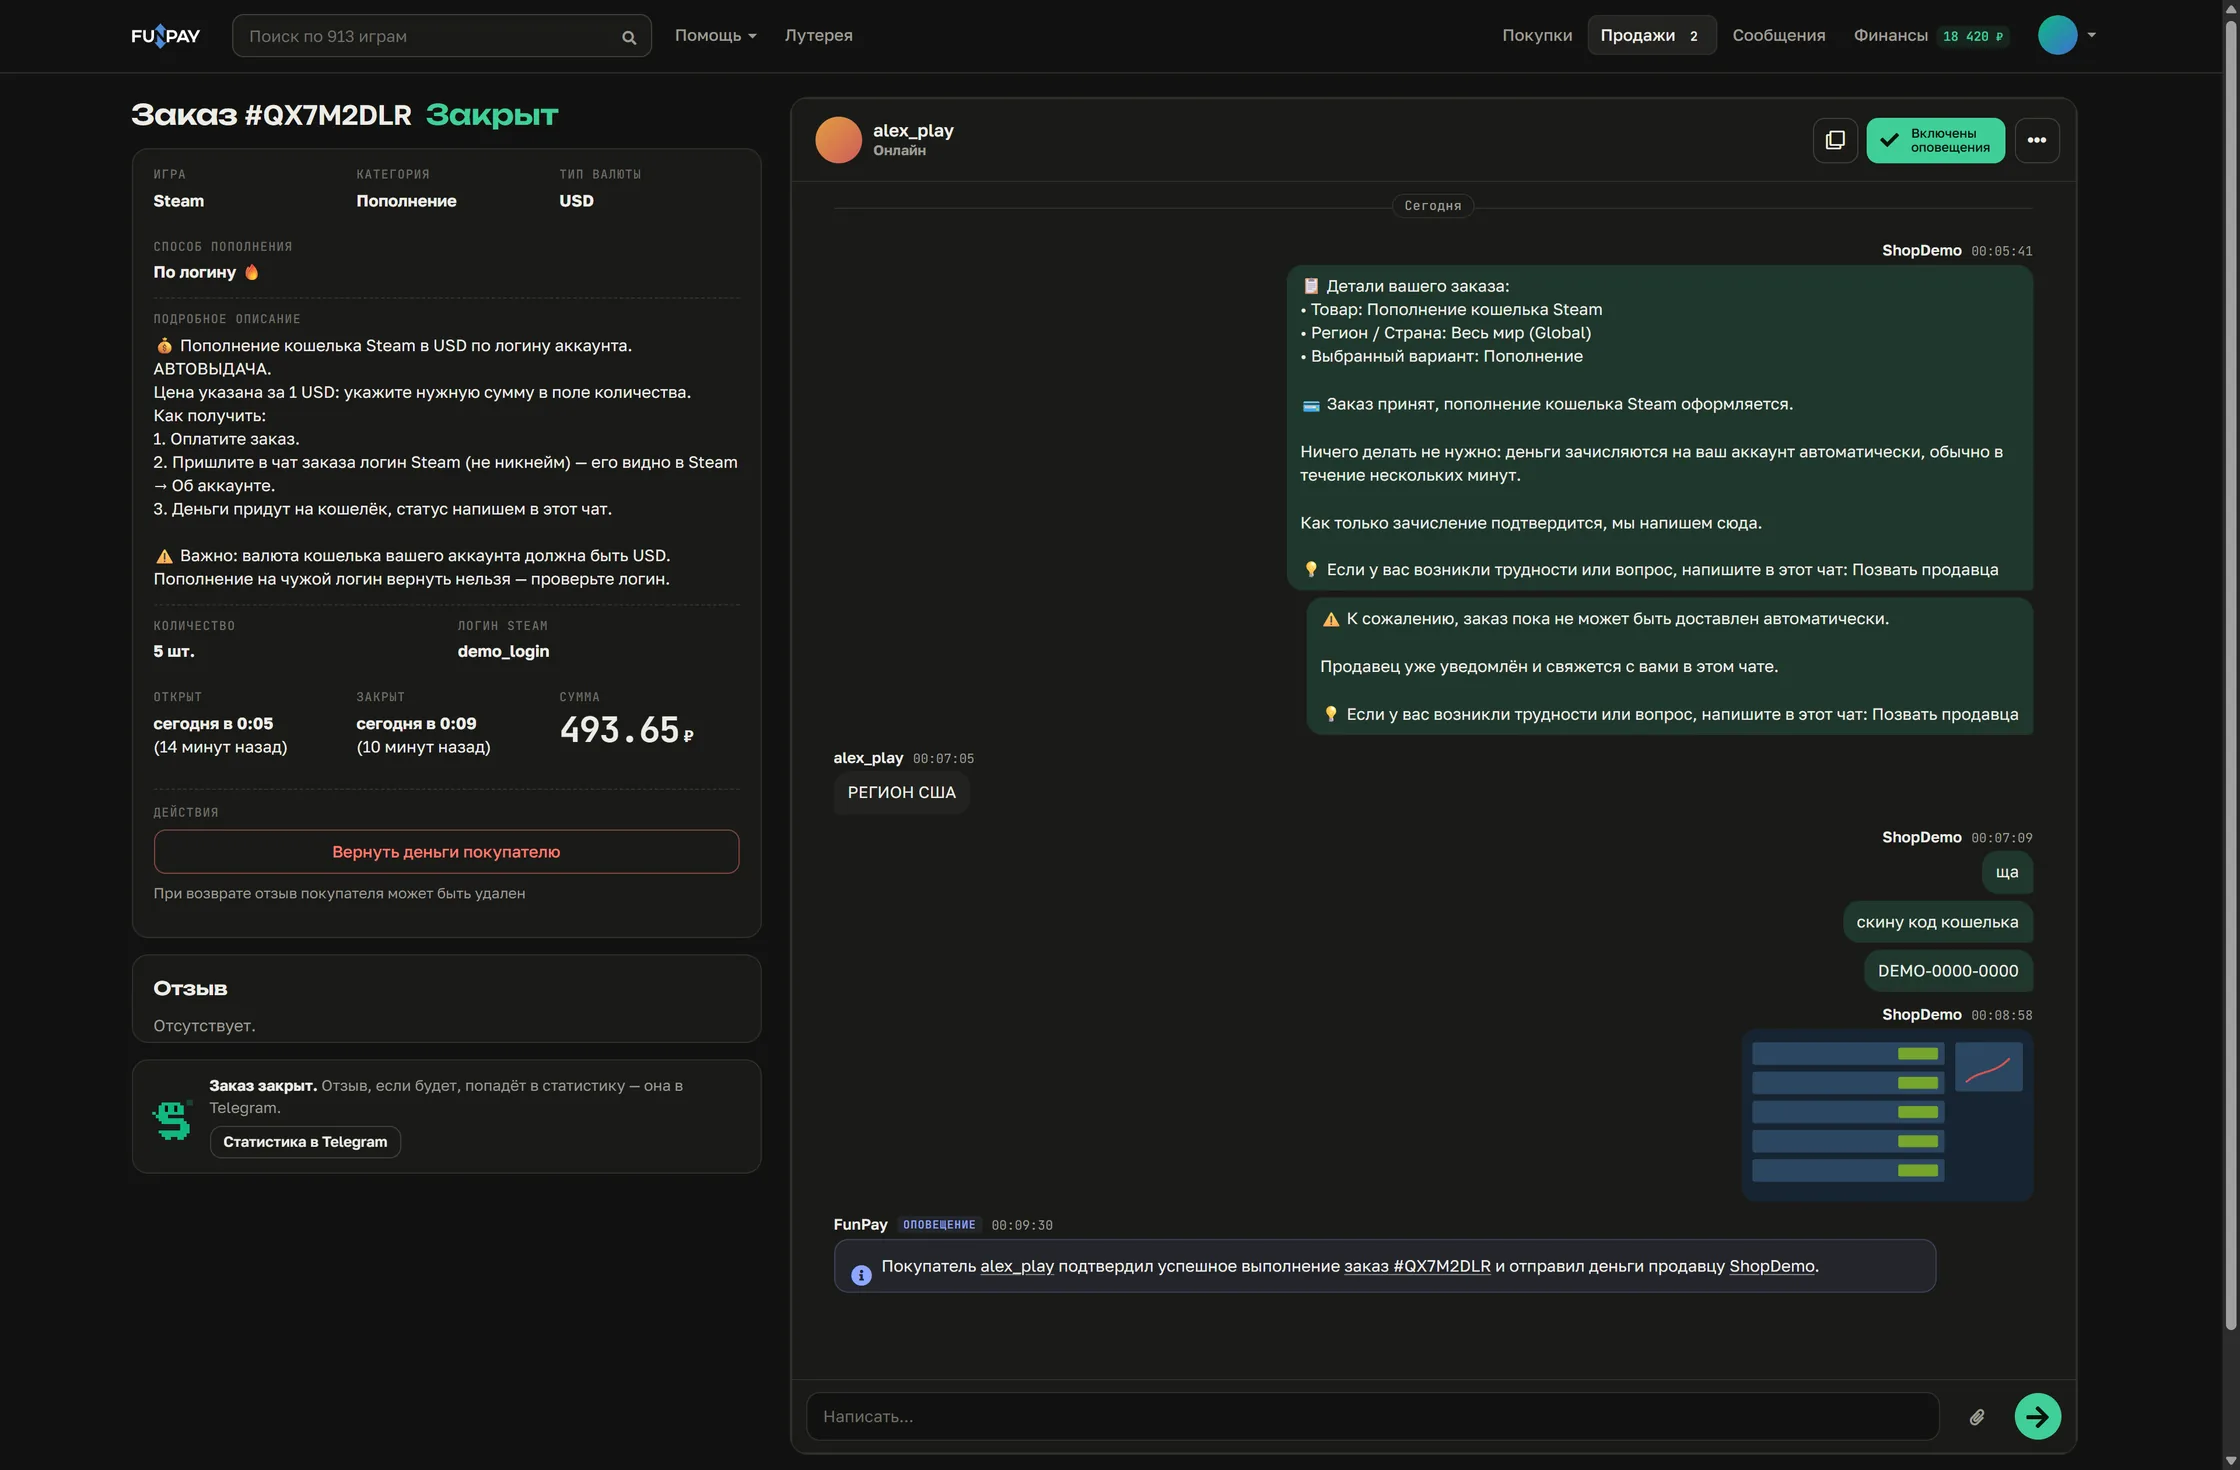Focus the Написать message field
Screen dimensions: 2240x1470
(x=1372, y=1417)
